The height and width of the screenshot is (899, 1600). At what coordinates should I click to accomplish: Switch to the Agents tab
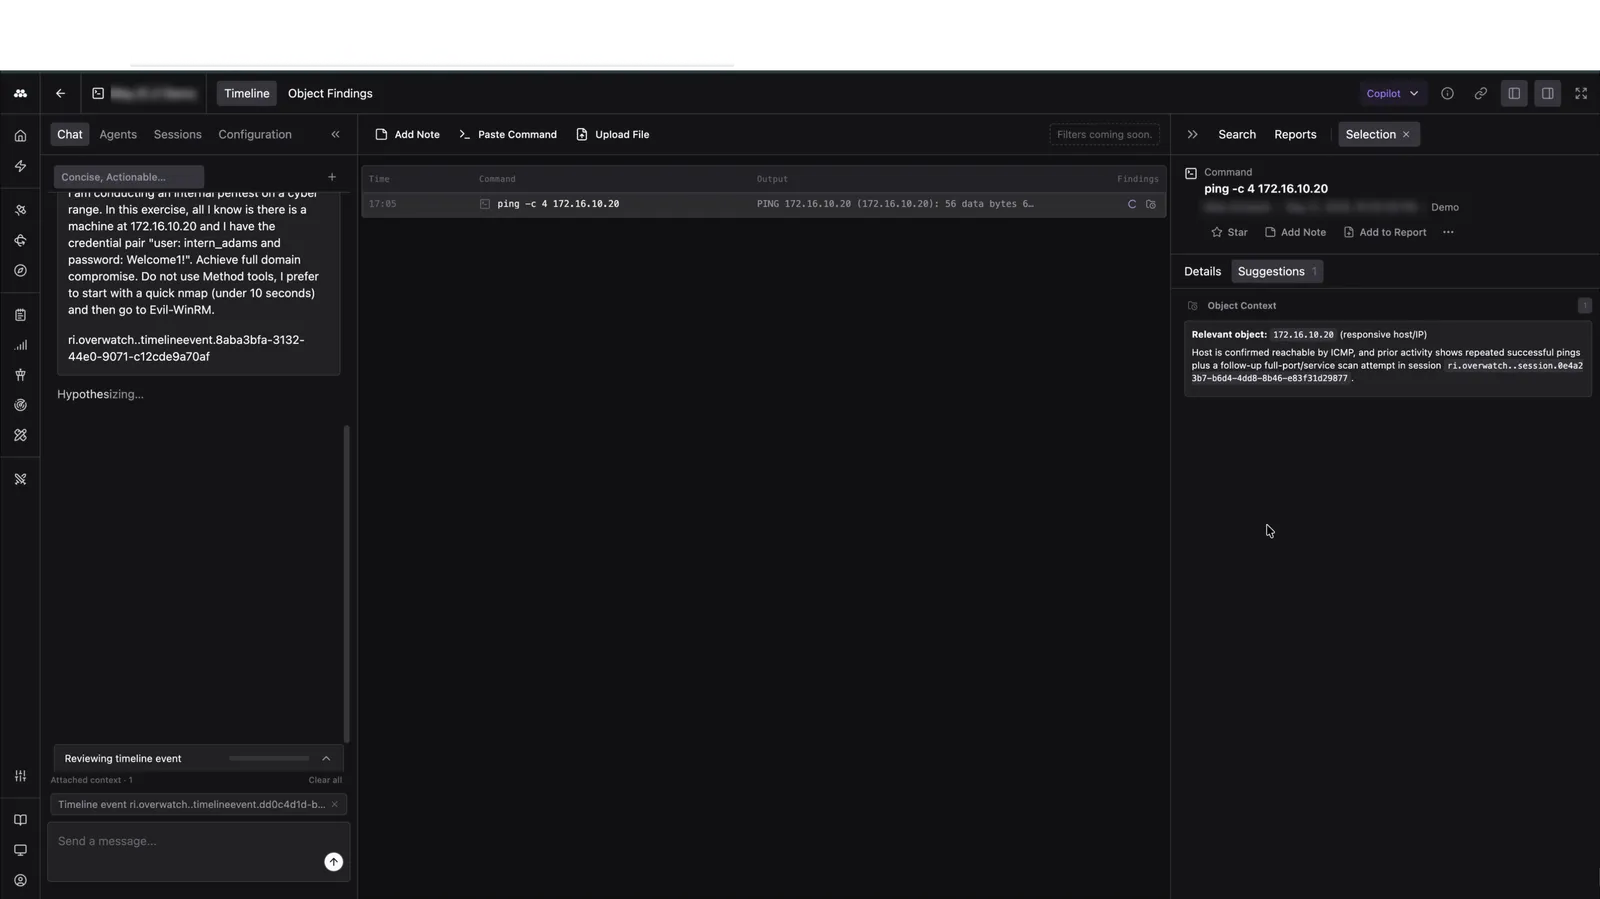118,134
